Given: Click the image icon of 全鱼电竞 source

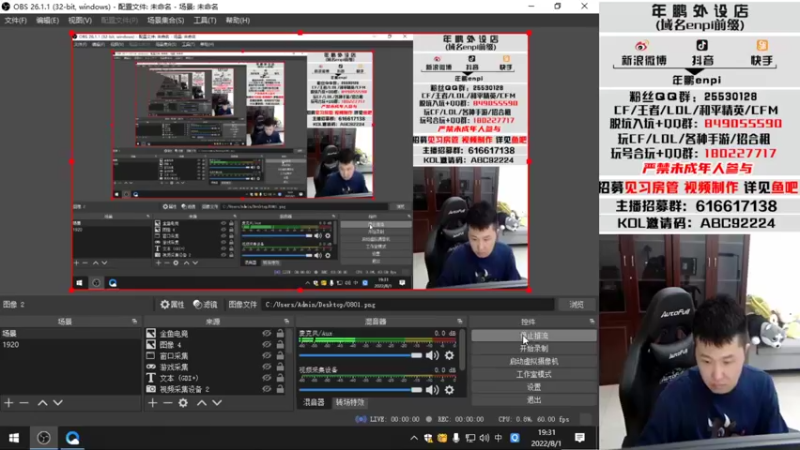Looking at the screenshot, I should coord(151,333).
